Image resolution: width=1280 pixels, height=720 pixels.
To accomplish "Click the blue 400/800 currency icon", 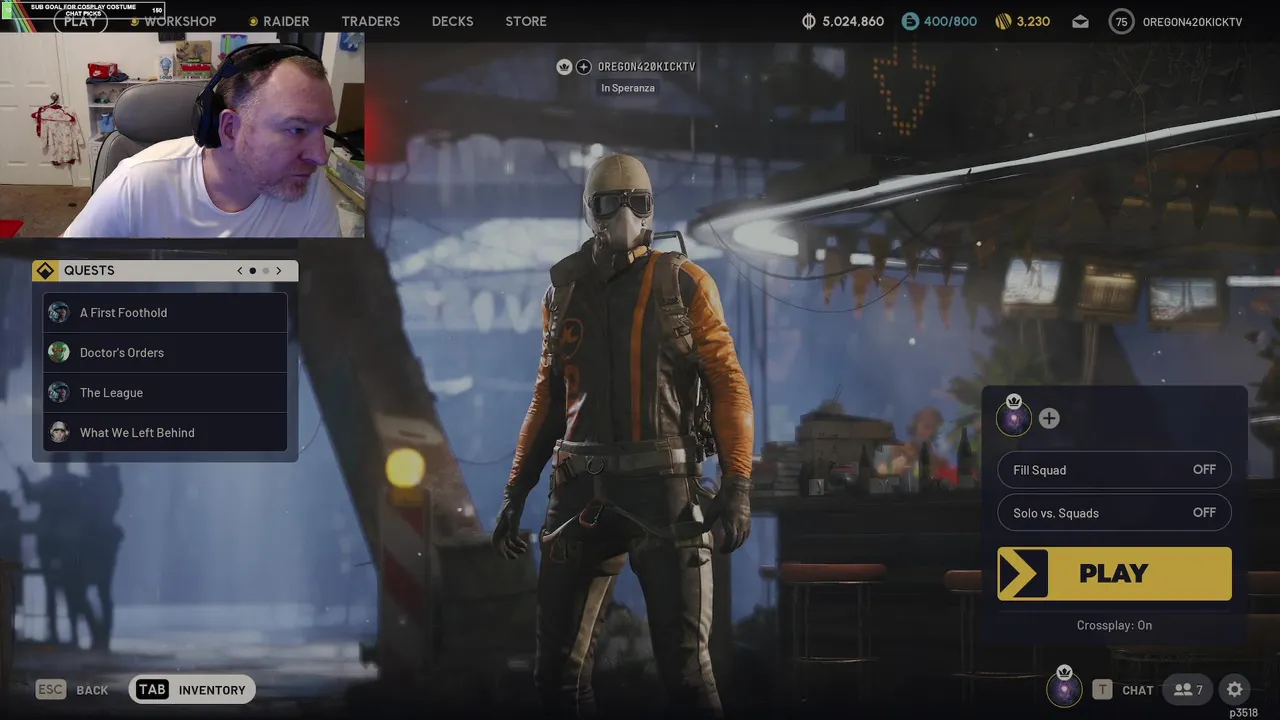I will point(910,21).
